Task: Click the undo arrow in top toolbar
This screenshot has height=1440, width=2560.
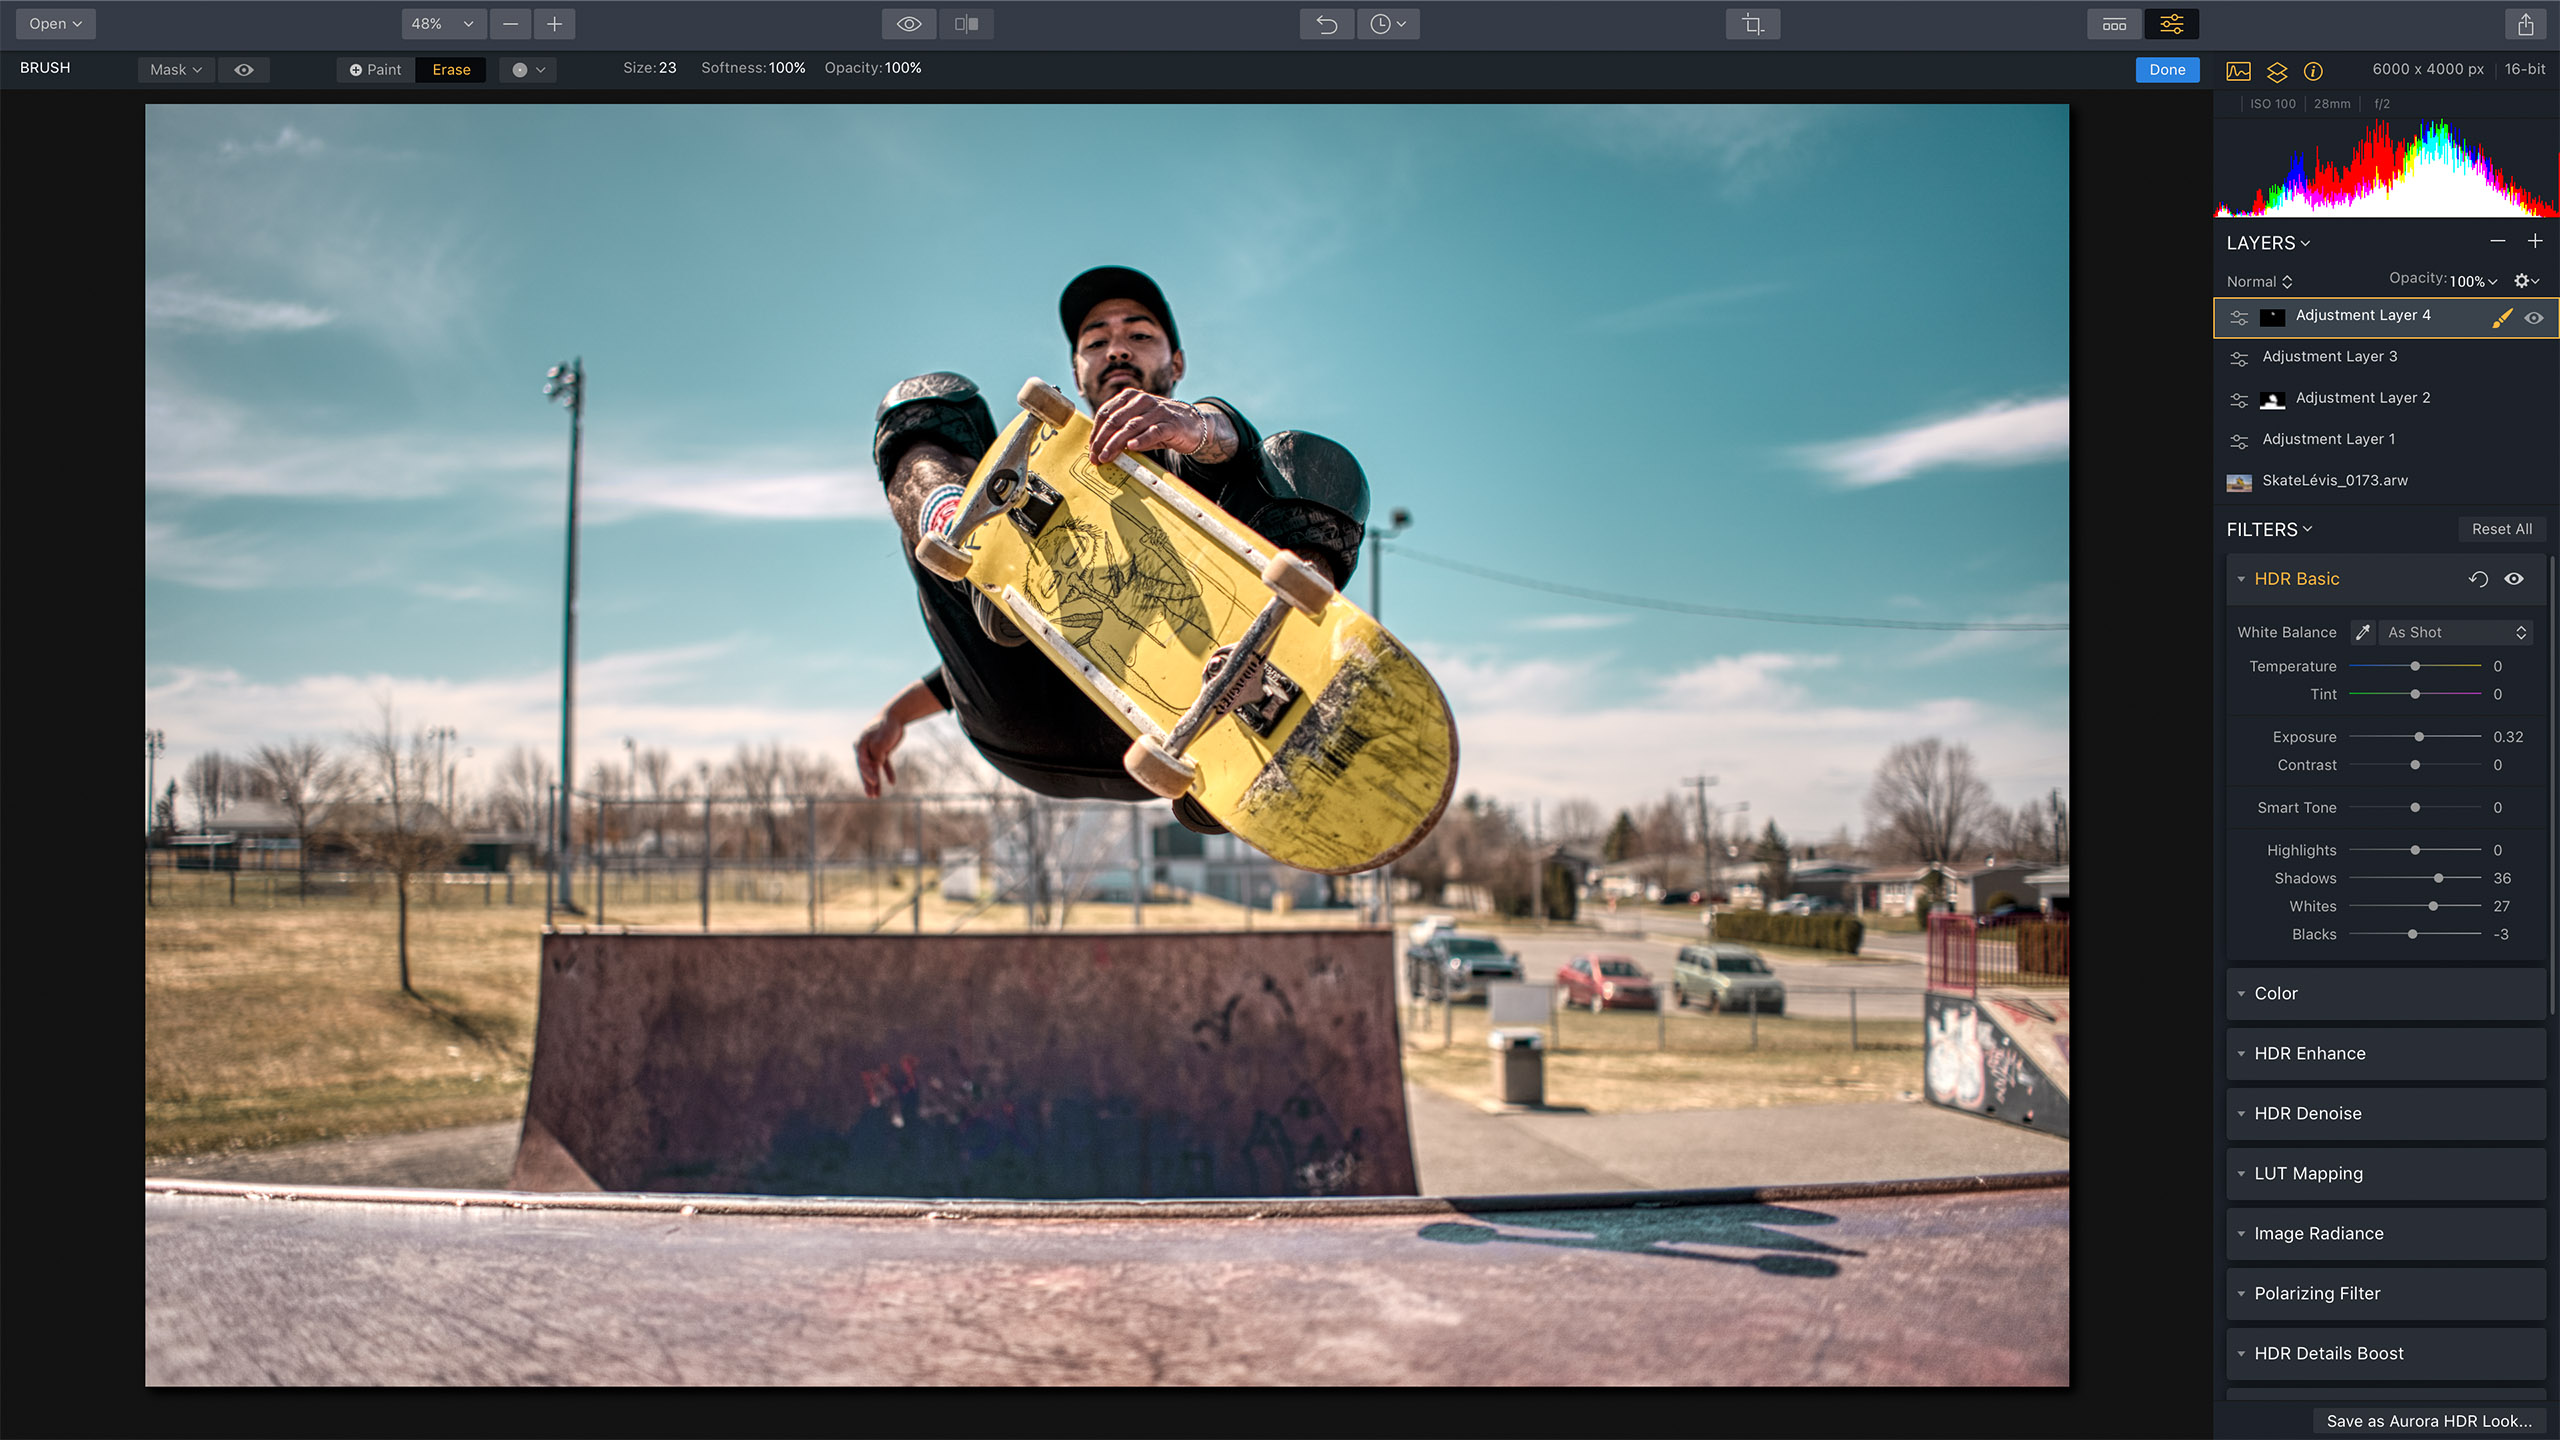Action: tap(1326, 24)
